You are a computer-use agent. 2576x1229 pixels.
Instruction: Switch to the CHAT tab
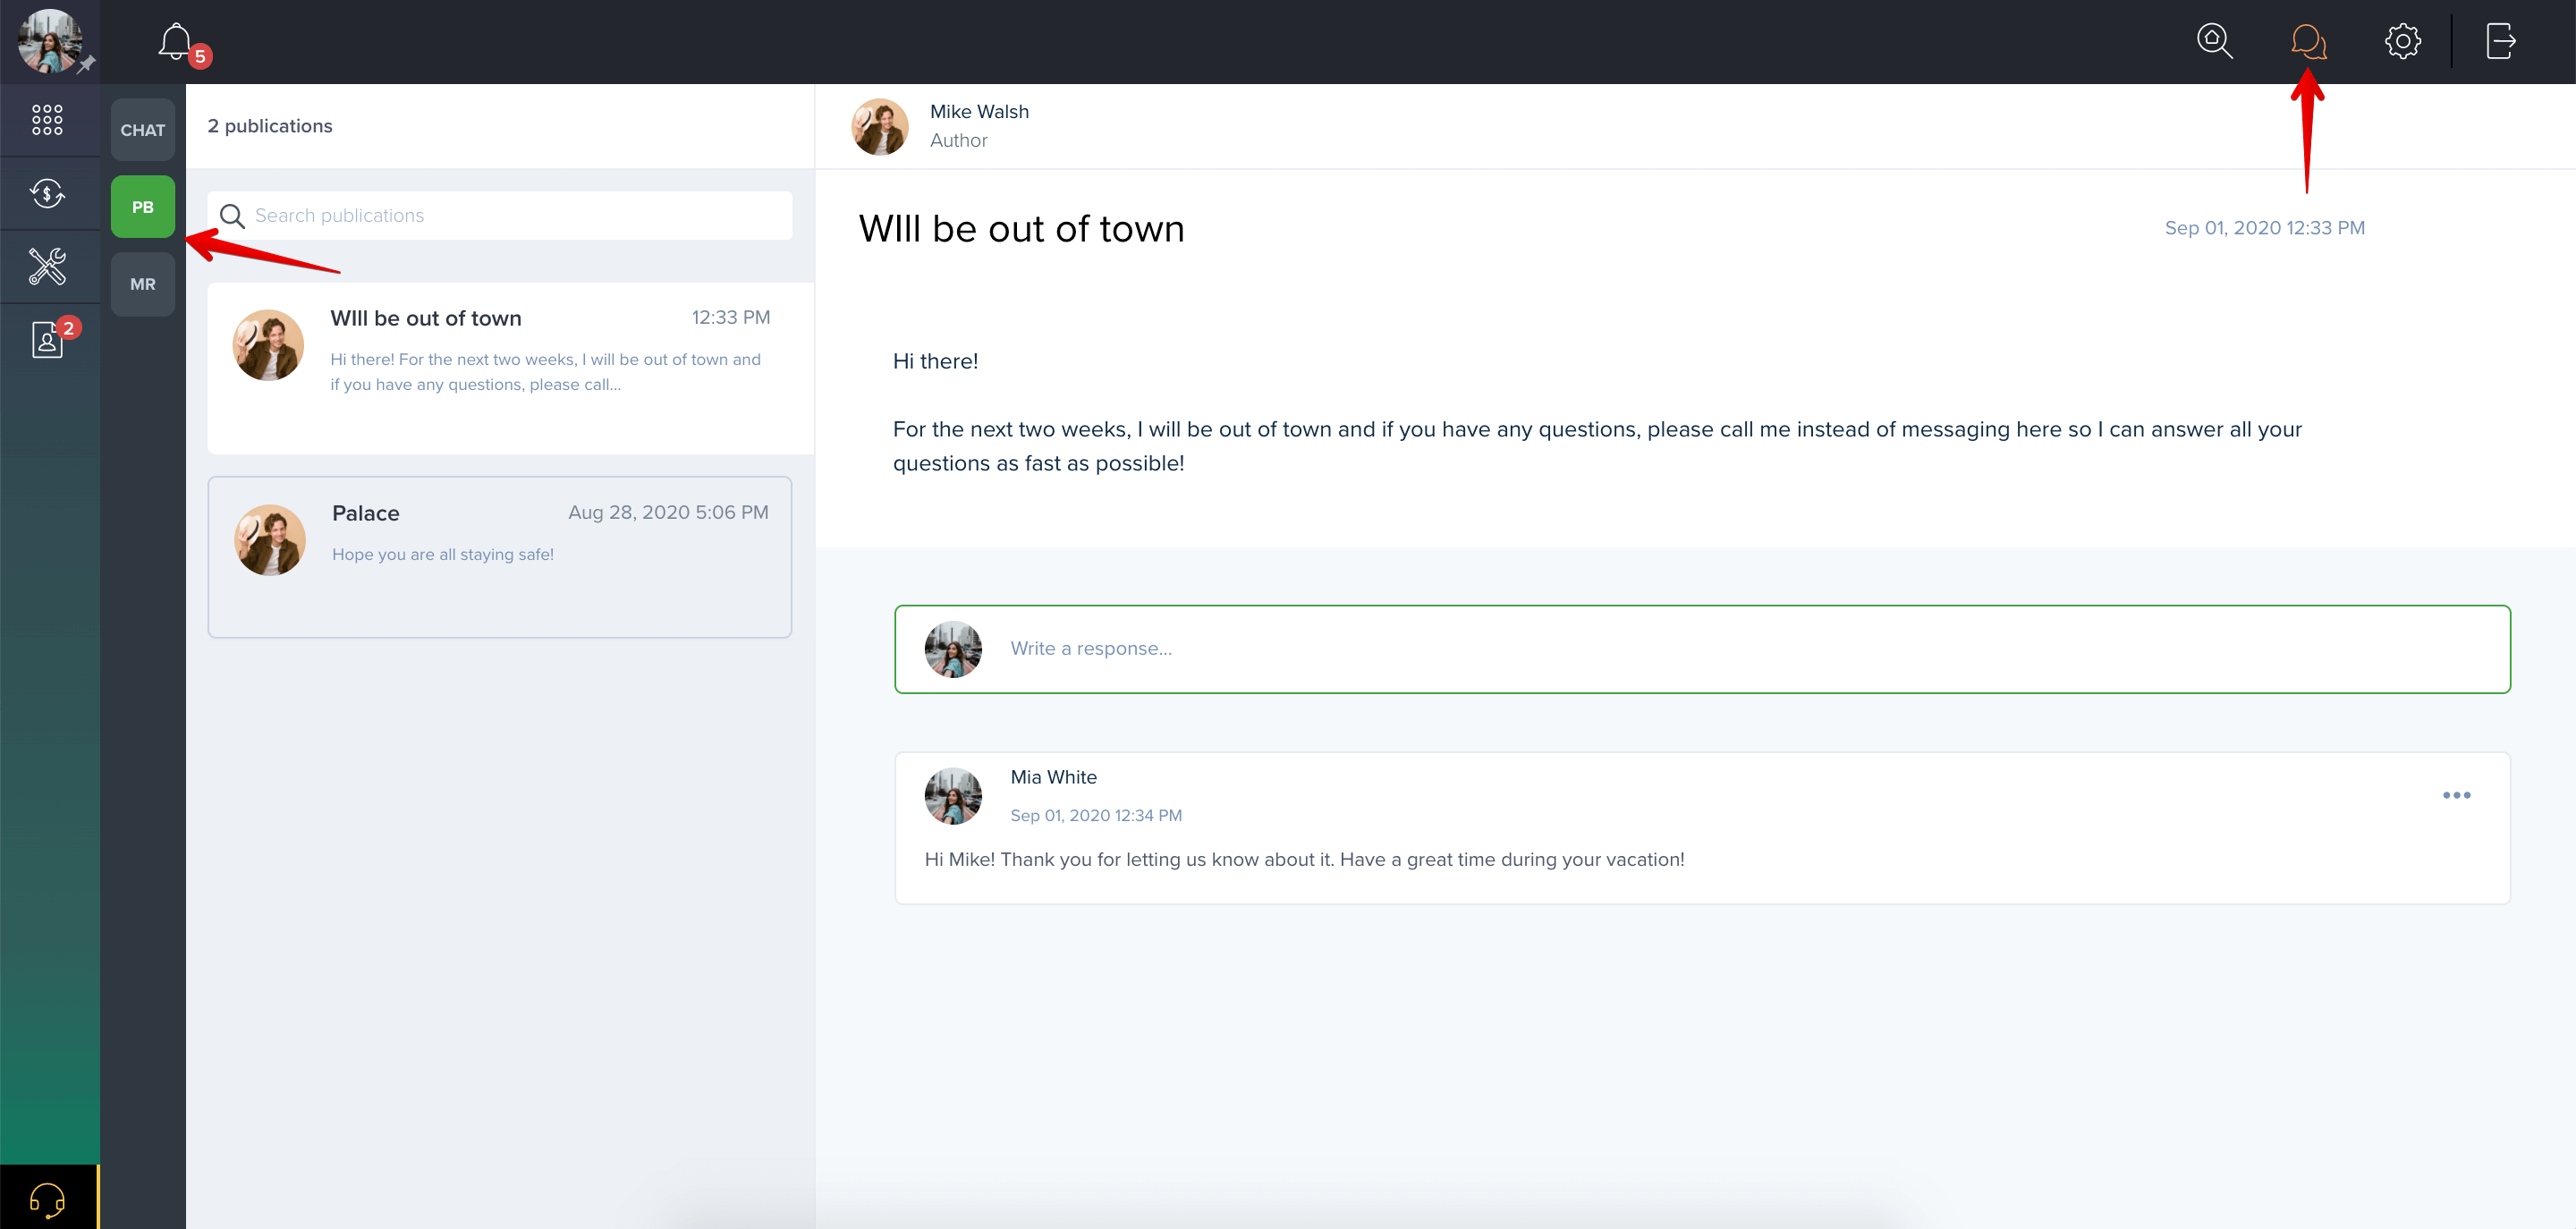[x=143, y=130]
